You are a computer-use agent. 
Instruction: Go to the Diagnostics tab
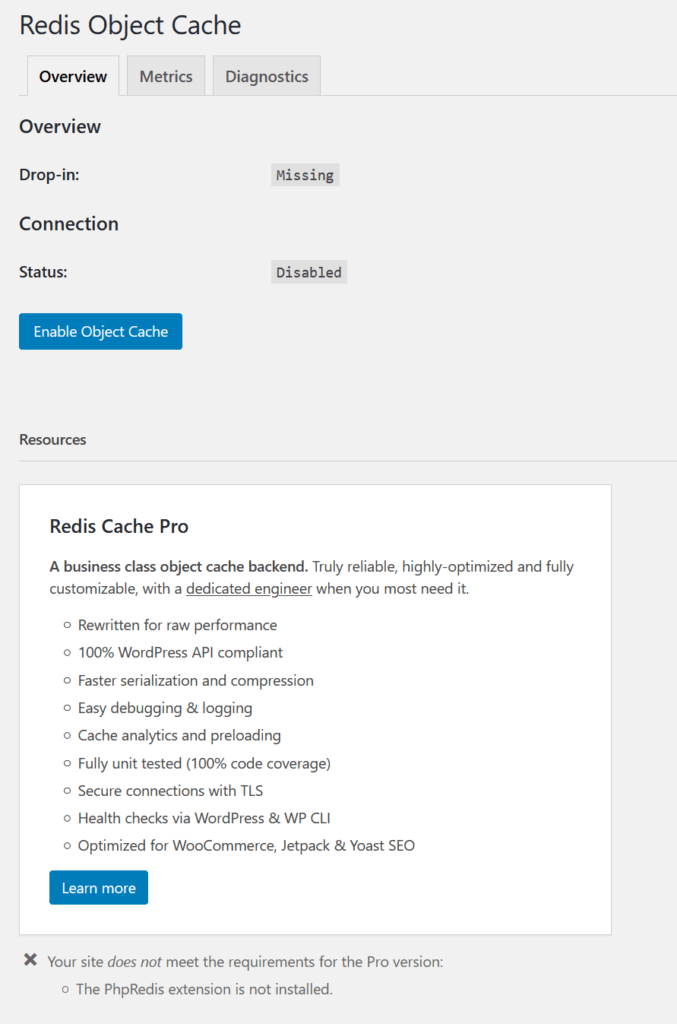click(266, 76)
